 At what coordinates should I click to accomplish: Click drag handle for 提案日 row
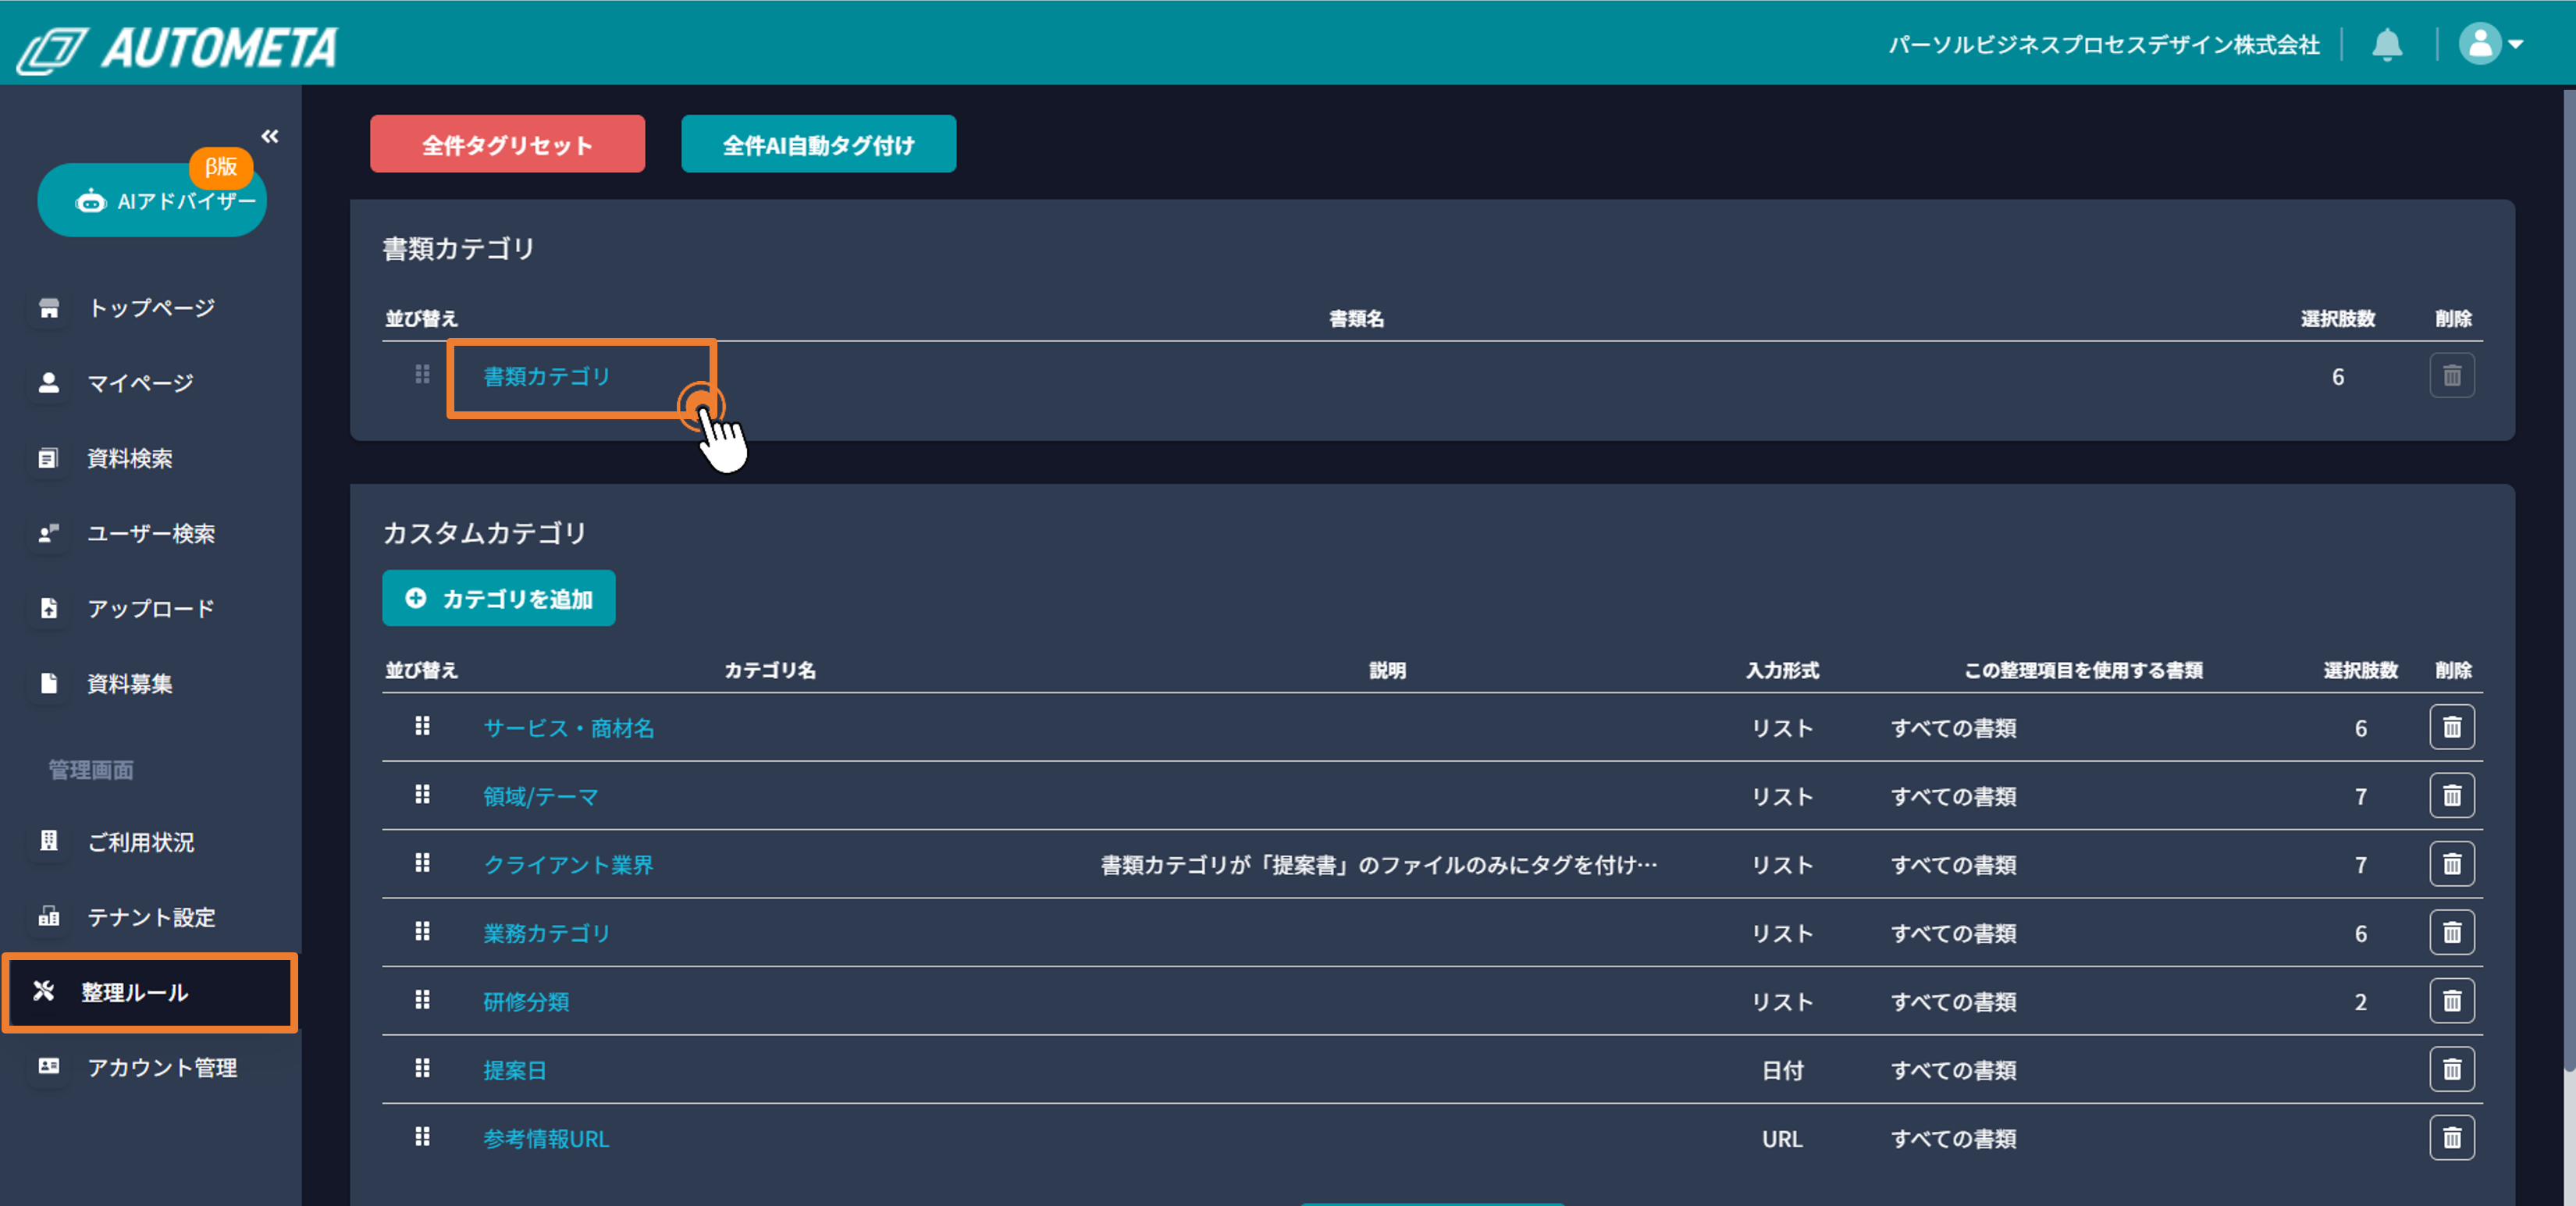[422, 1068]
